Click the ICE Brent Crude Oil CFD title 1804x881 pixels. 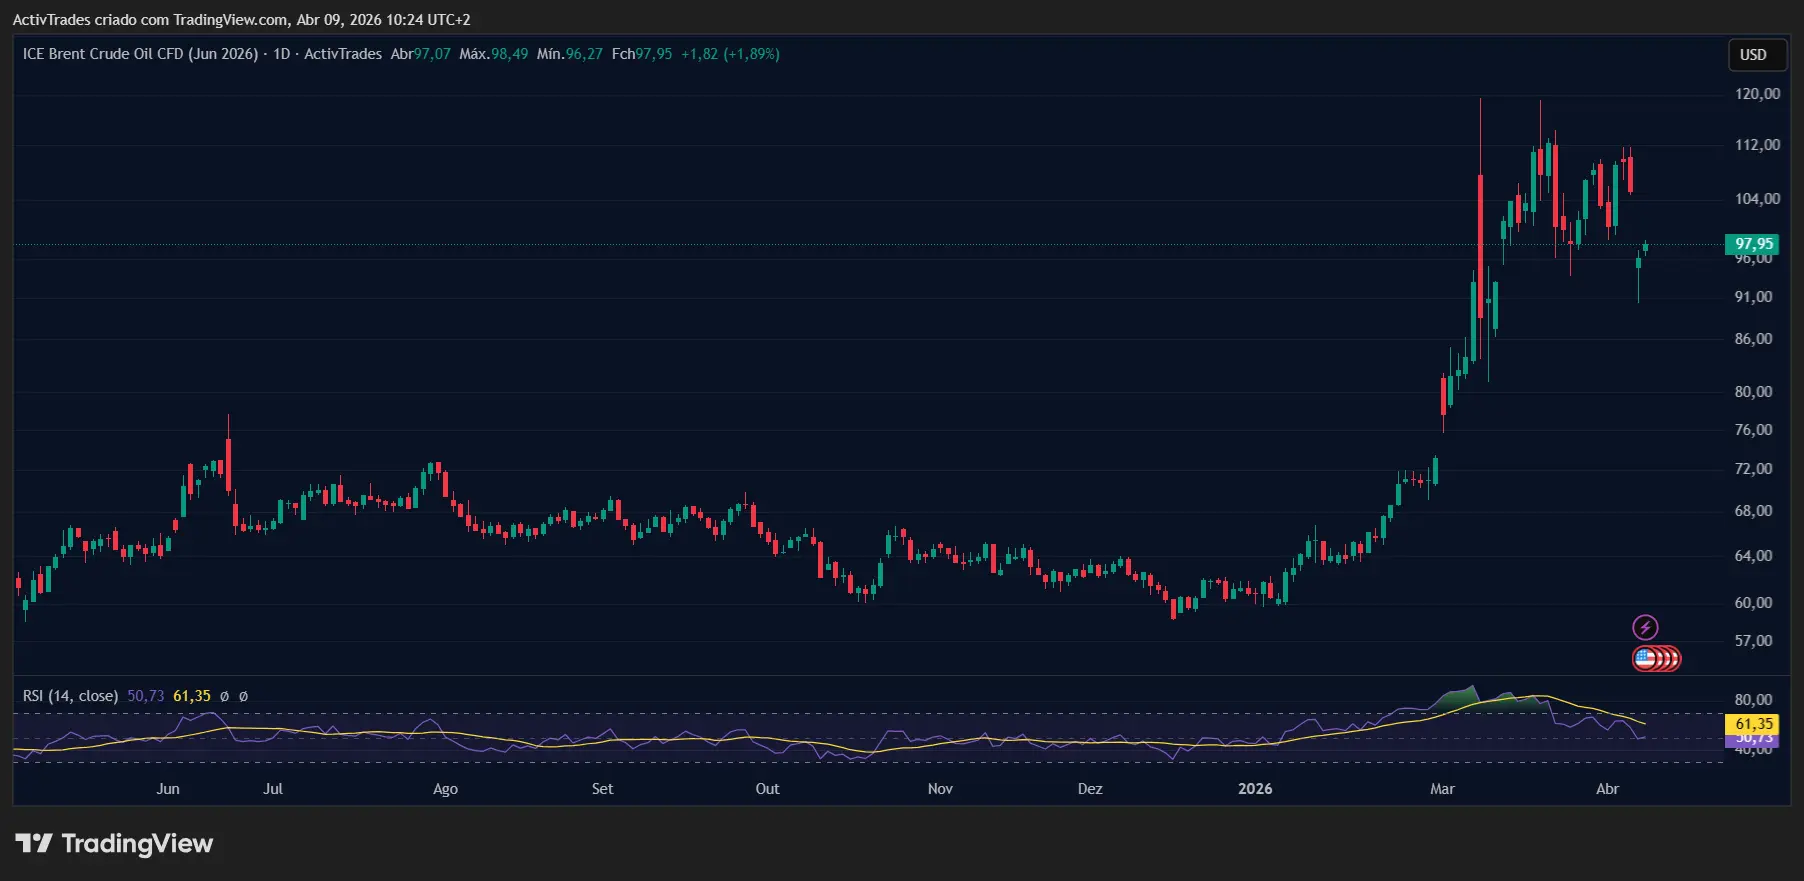140,54
